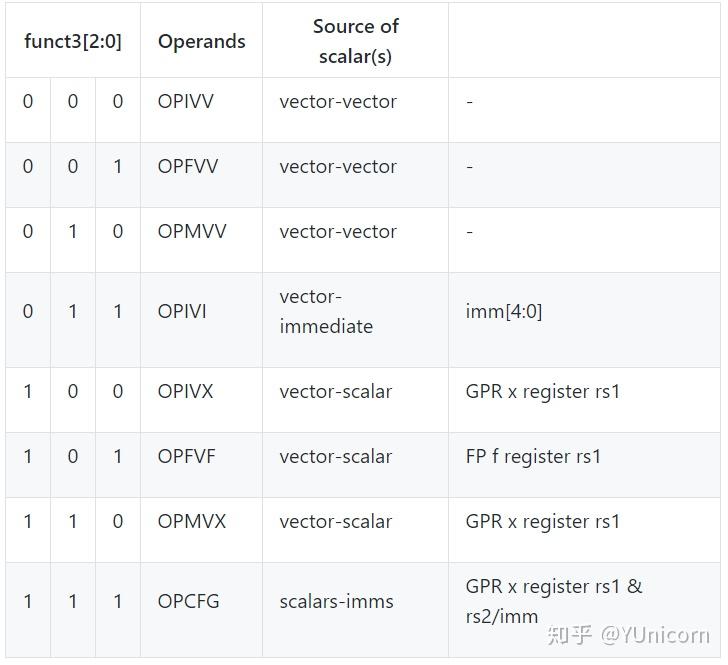The height and width of the screenshot is (665, 728).
Task: Select the Operands column header
Action: click(201, 42)
